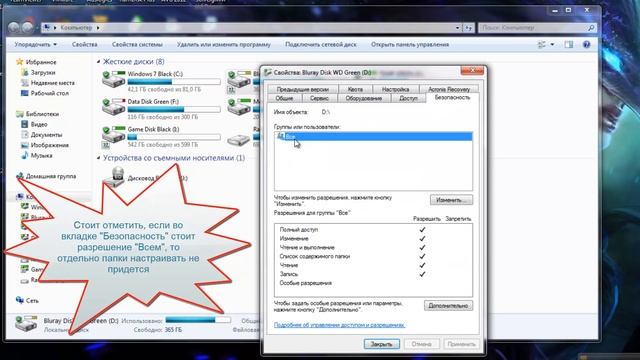Click Открыть панель управления
This screenshot has height=360, width=640.
click(x=410, y=44)
